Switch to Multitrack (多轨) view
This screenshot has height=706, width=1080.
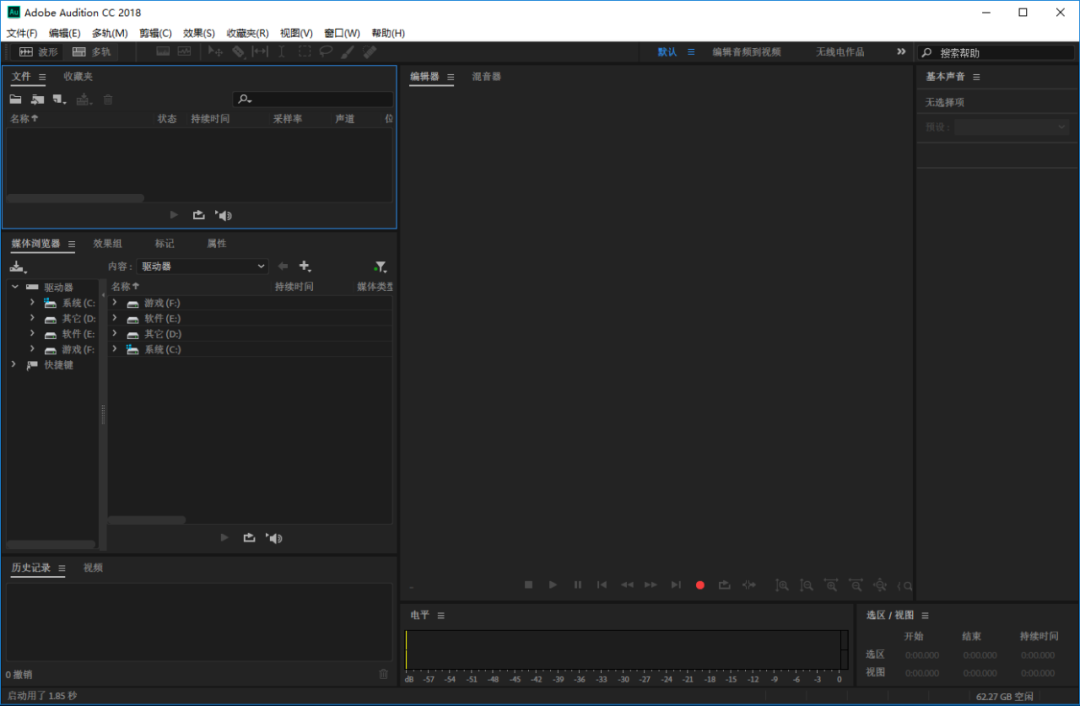click(x=92, y=52)
